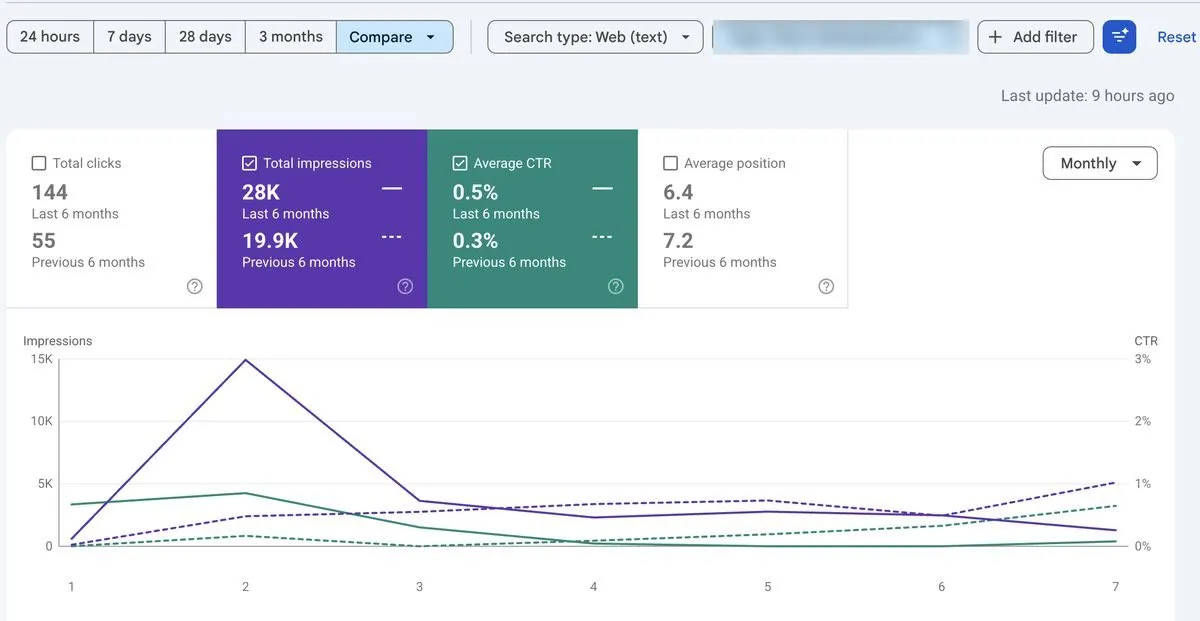Viewport: 1200px width, 621px height.
Task: Click the 6.4 average position value
Action: [x=678, y=192]
